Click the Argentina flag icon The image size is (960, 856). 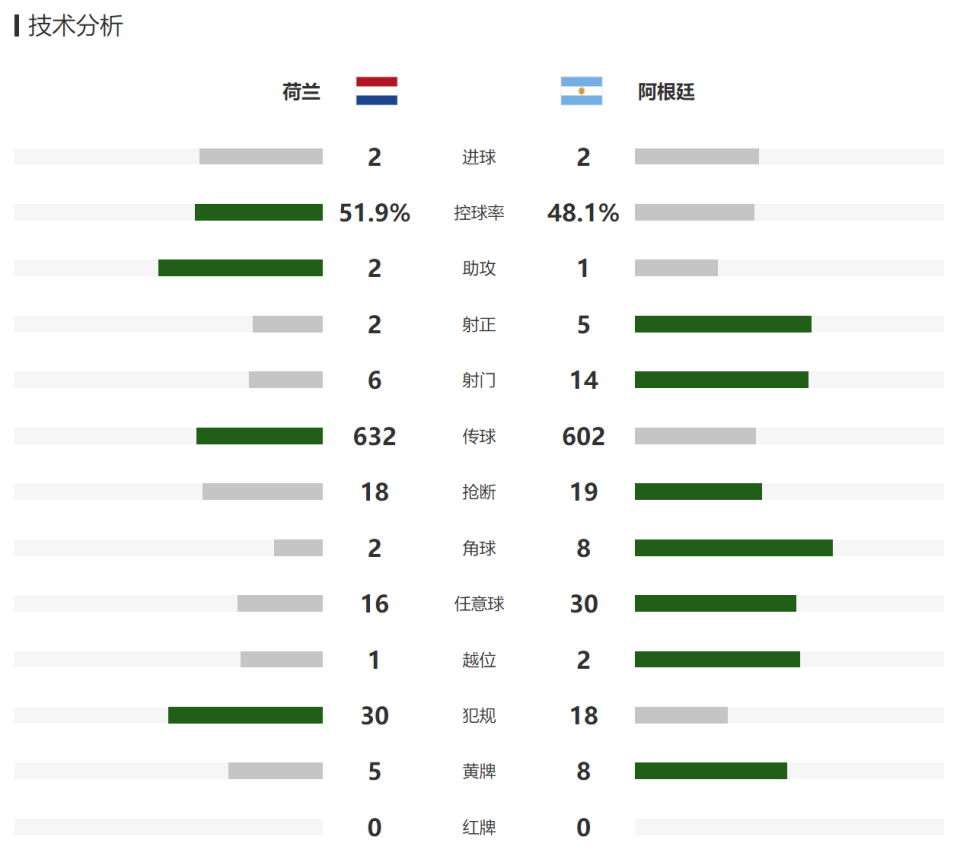581,91
